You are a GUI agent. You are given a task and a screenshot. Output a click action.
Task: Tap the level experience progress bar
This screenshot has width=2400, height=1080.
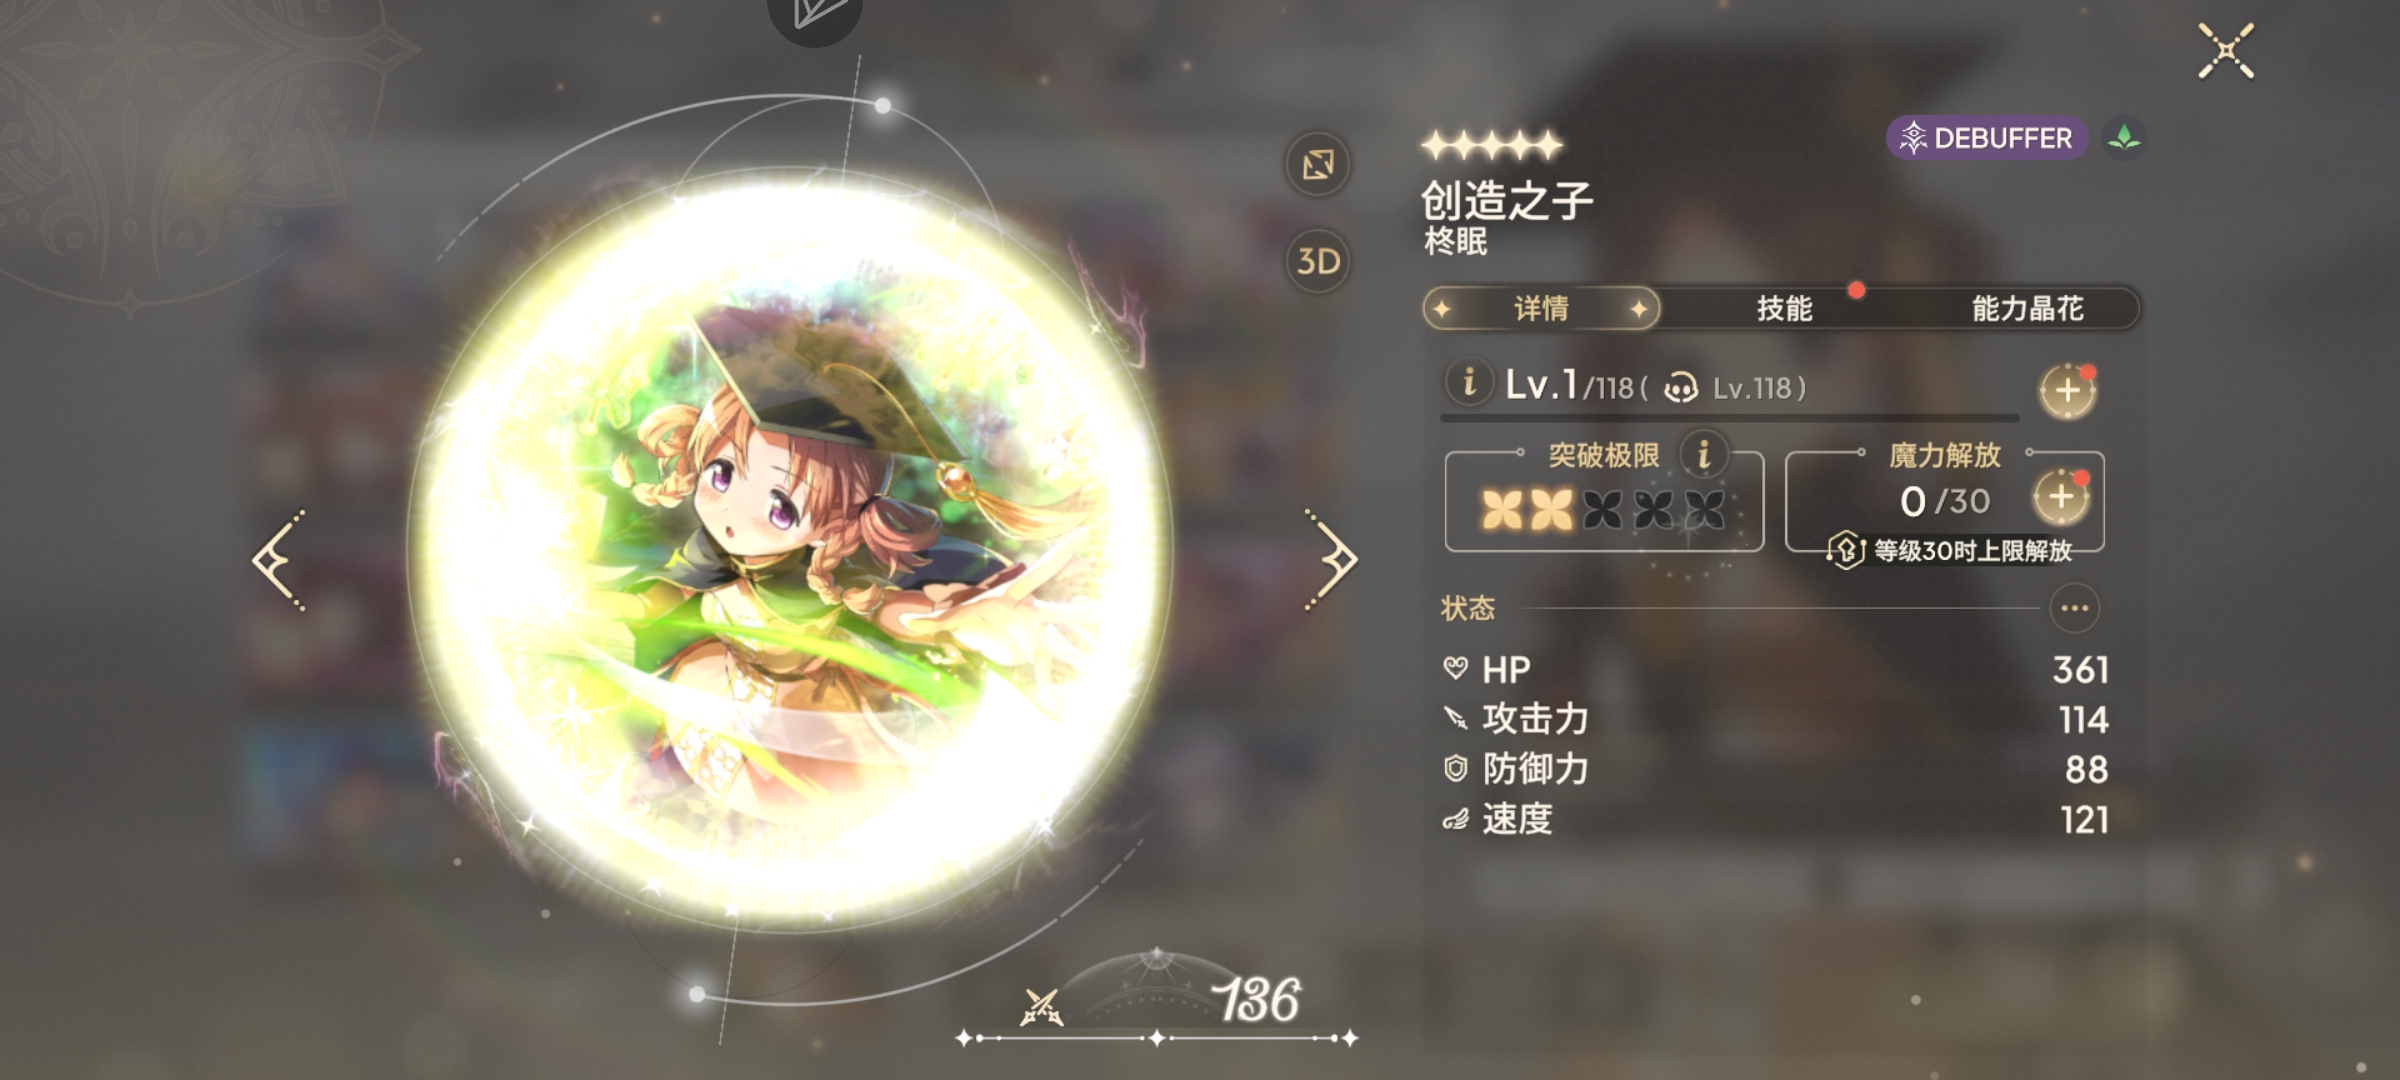[x=1730, y=417]
